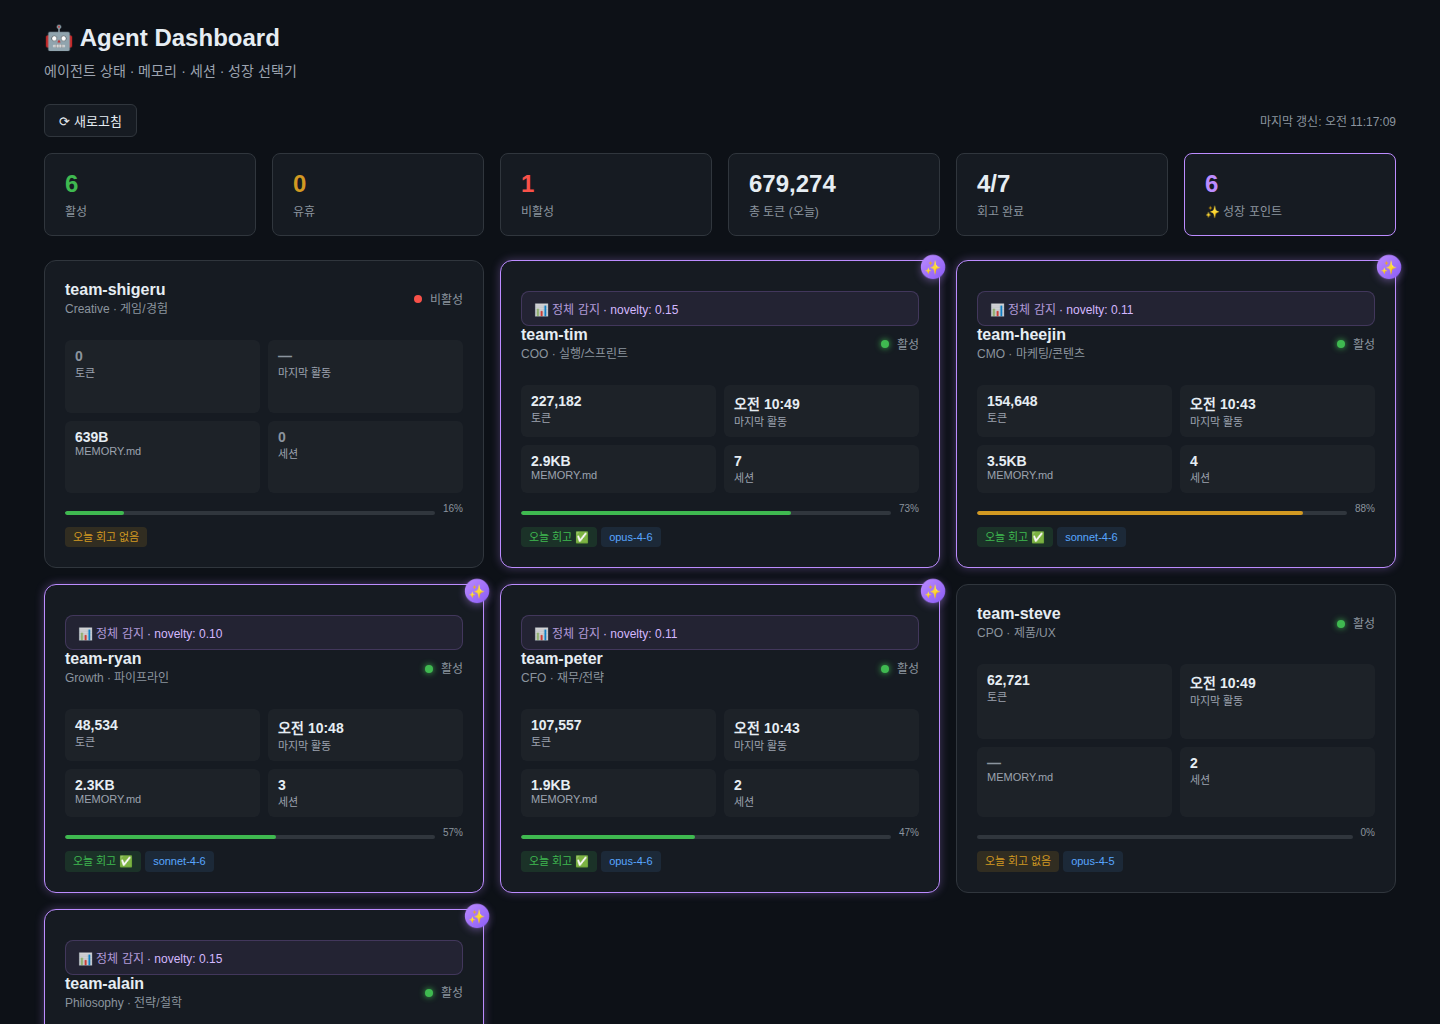Click team-heejin's 88% orange progress bar
Viewport: 1440px width, 1024px height.
pyautogui.click(x=1140, y=513)
